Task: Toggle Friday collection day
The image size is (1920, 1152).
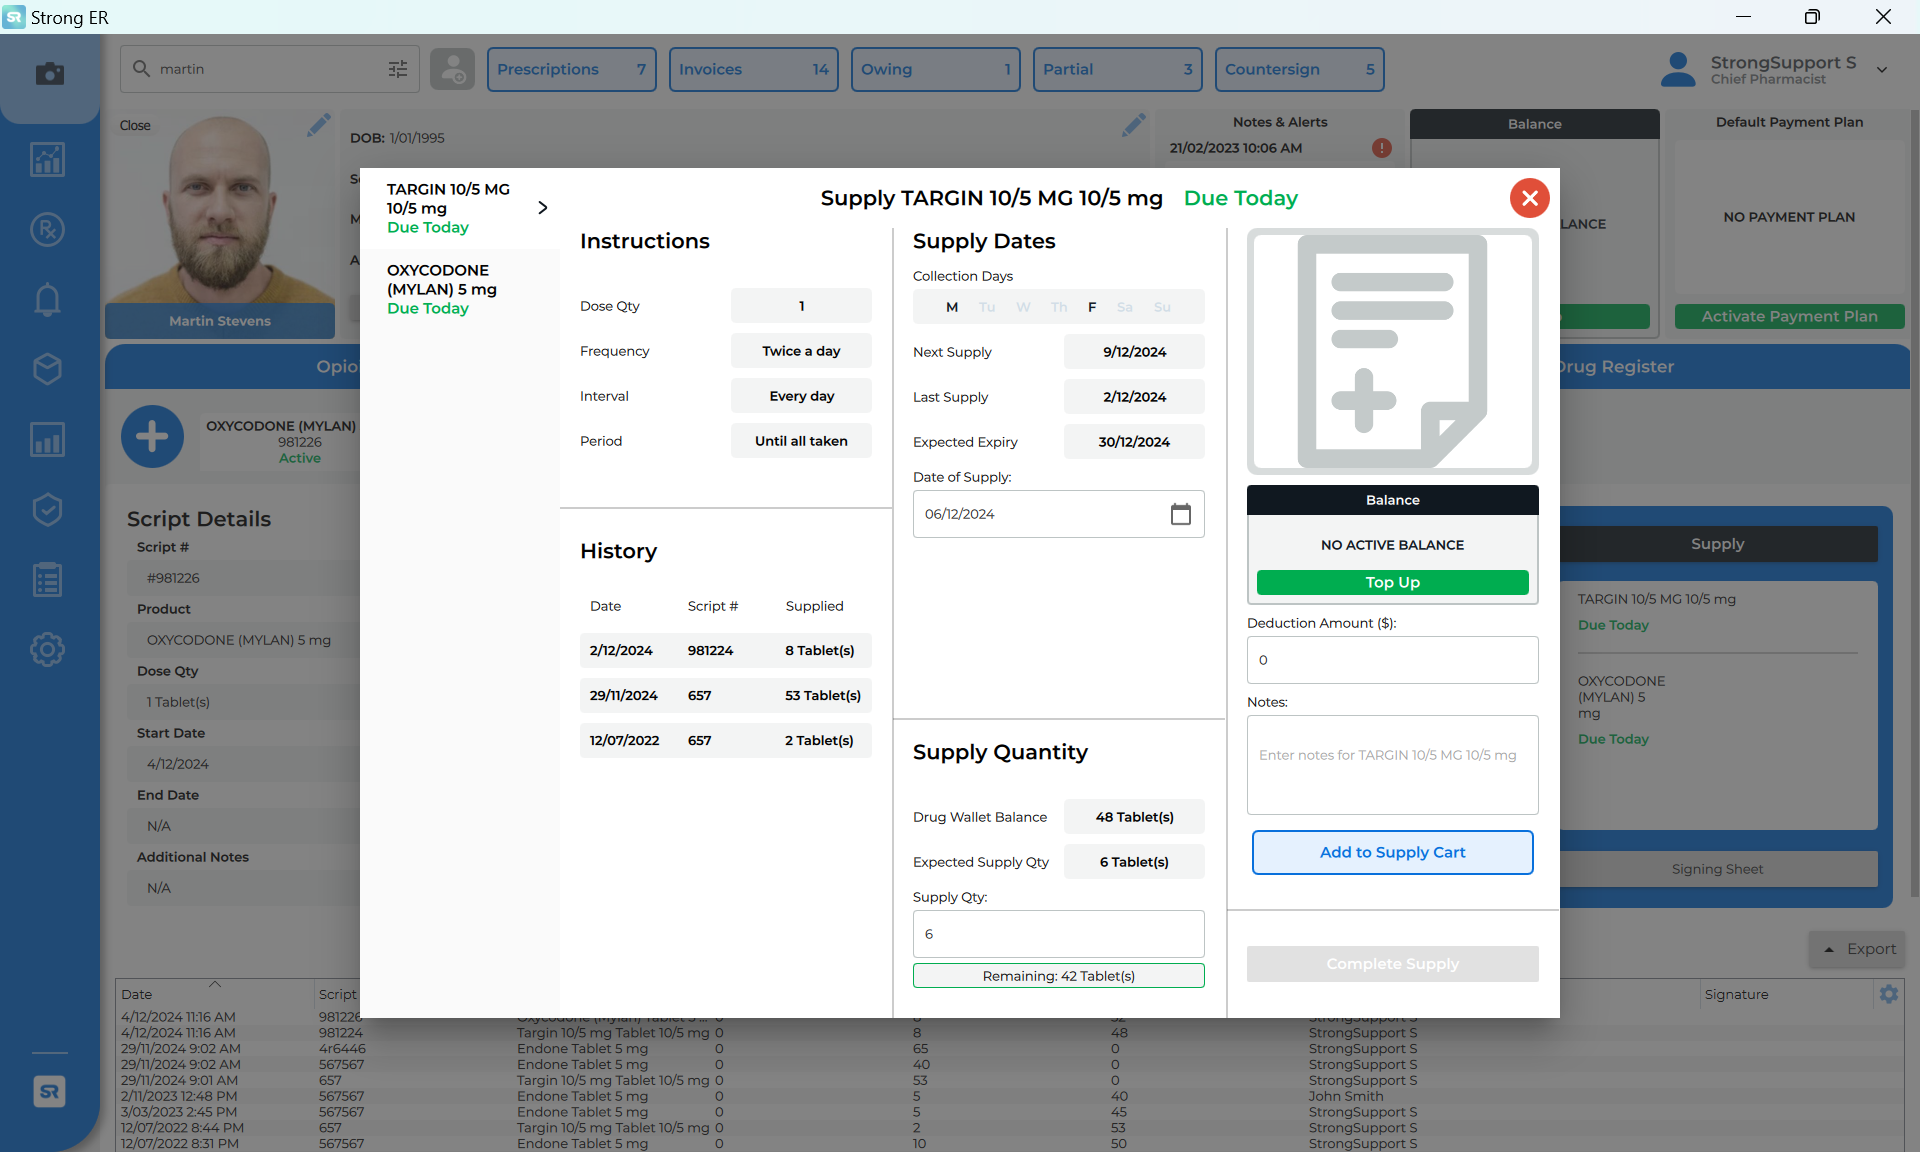Action: coord(1092,307)
